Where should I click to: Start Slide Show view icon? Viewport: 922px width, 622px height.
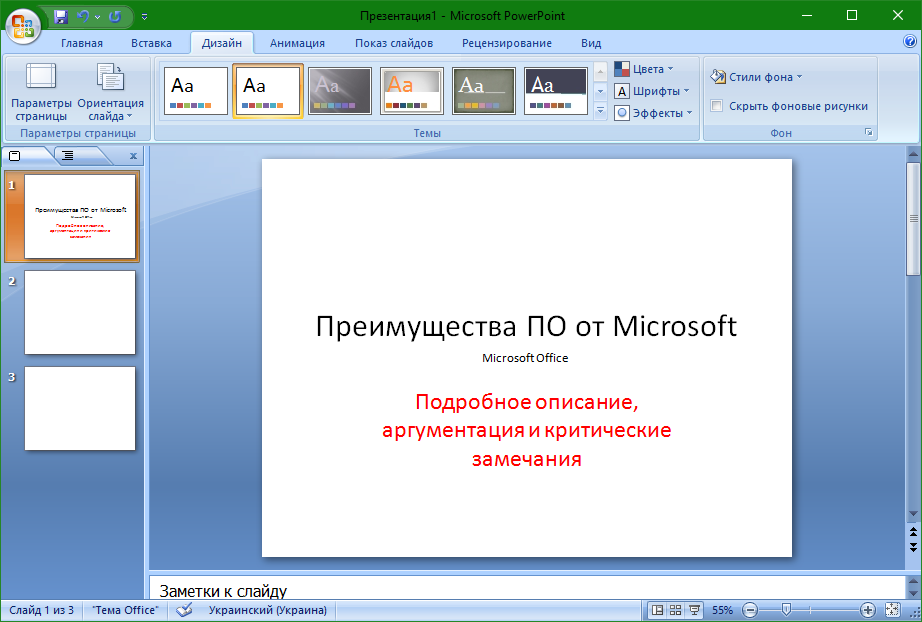(x=694, y=610)
